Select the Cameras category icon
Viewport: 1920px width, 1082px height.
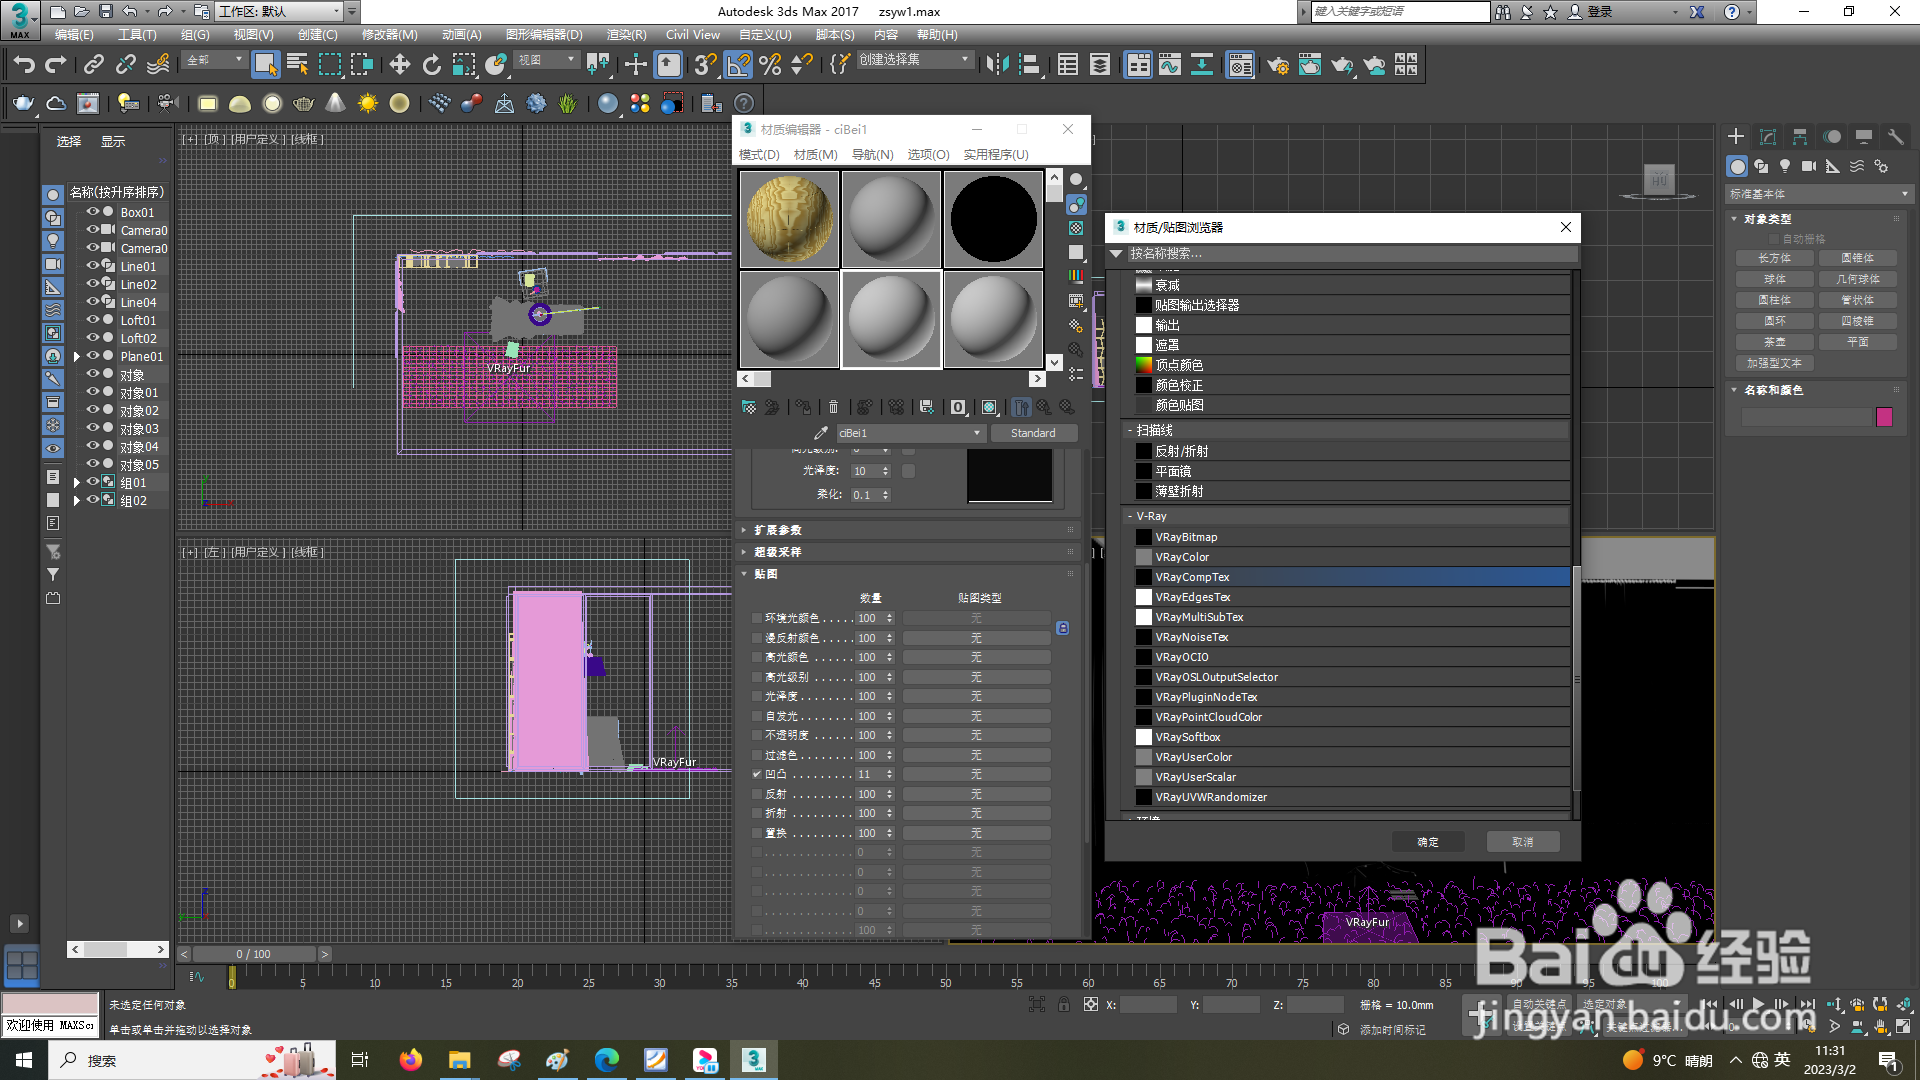coord(1809,166)
